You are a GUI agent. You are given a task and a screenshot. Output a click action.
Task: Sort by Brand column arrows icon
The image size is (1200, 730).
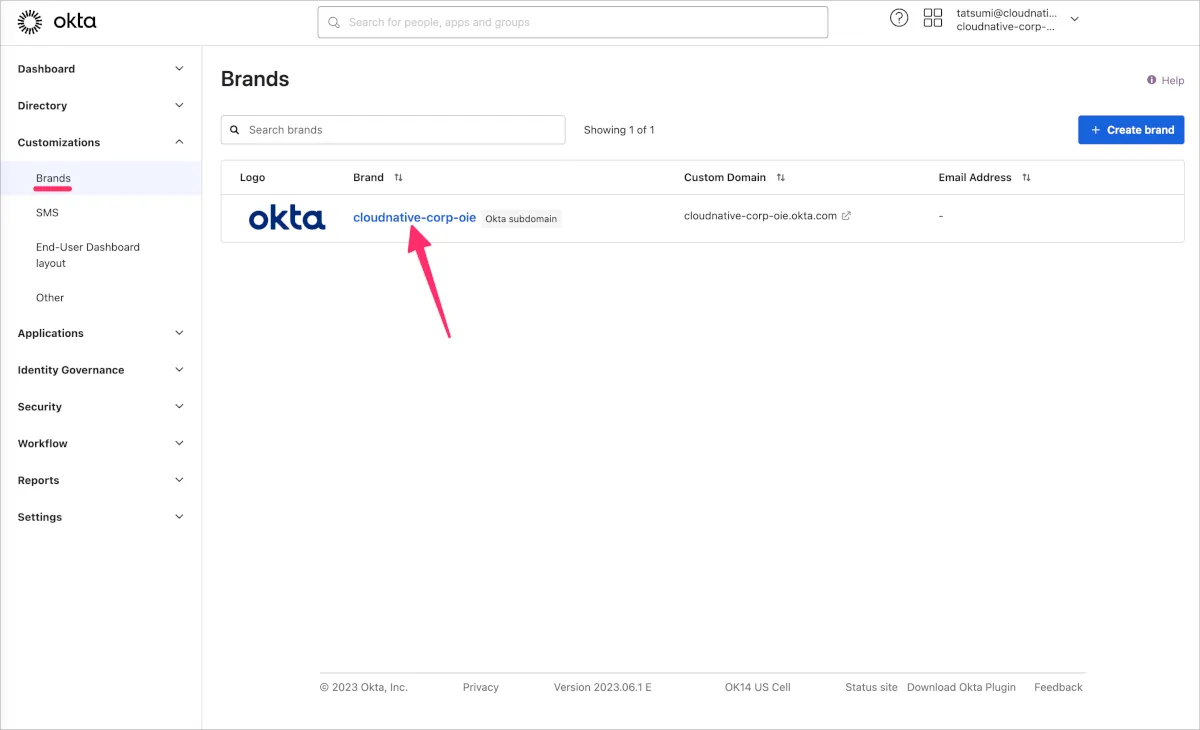coord(398,178)
